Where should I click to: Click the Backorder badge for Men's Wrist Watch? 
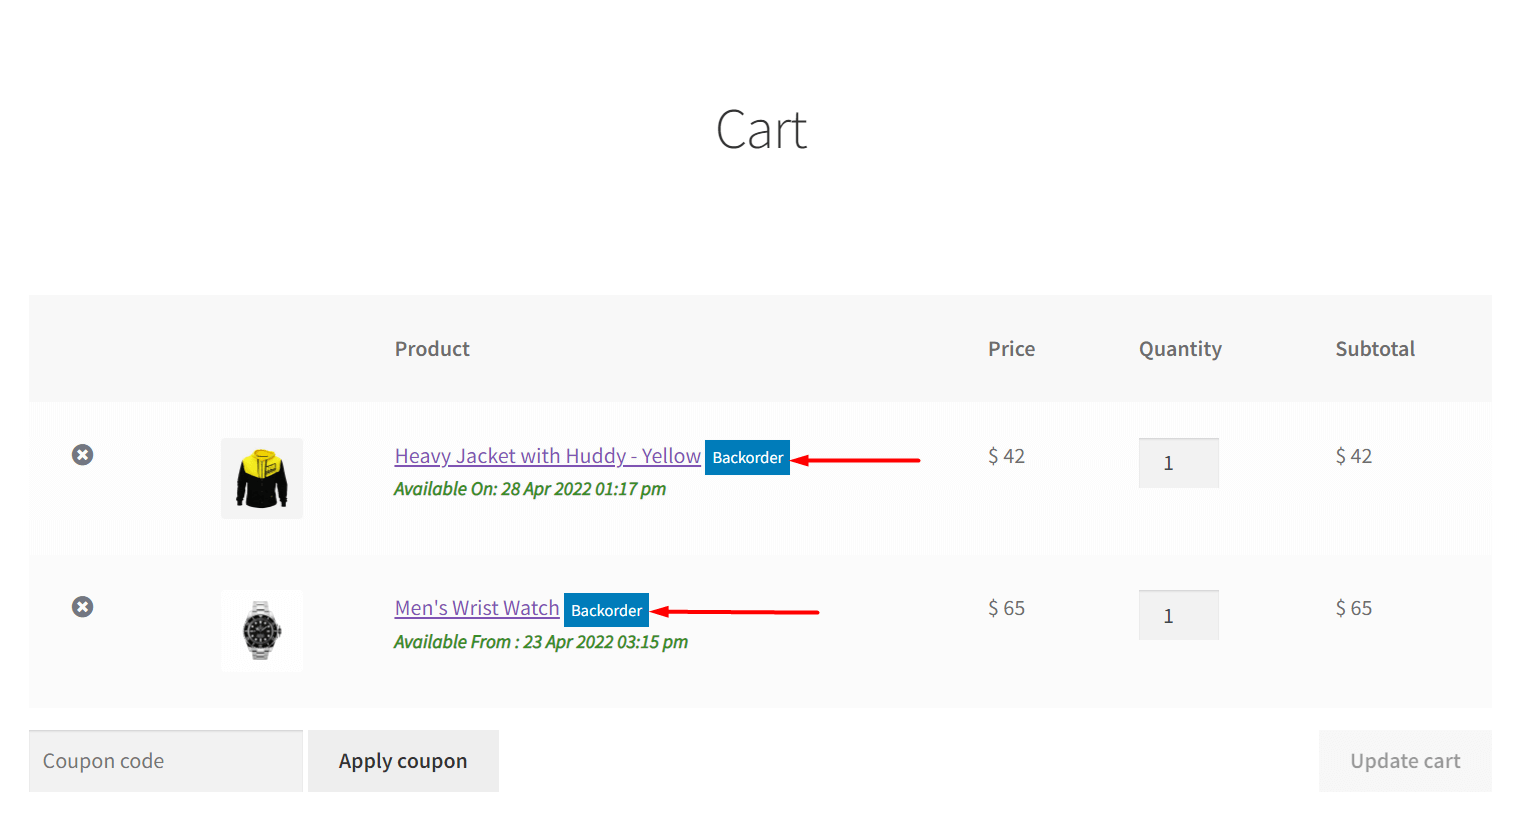click(x=606, y=609)
